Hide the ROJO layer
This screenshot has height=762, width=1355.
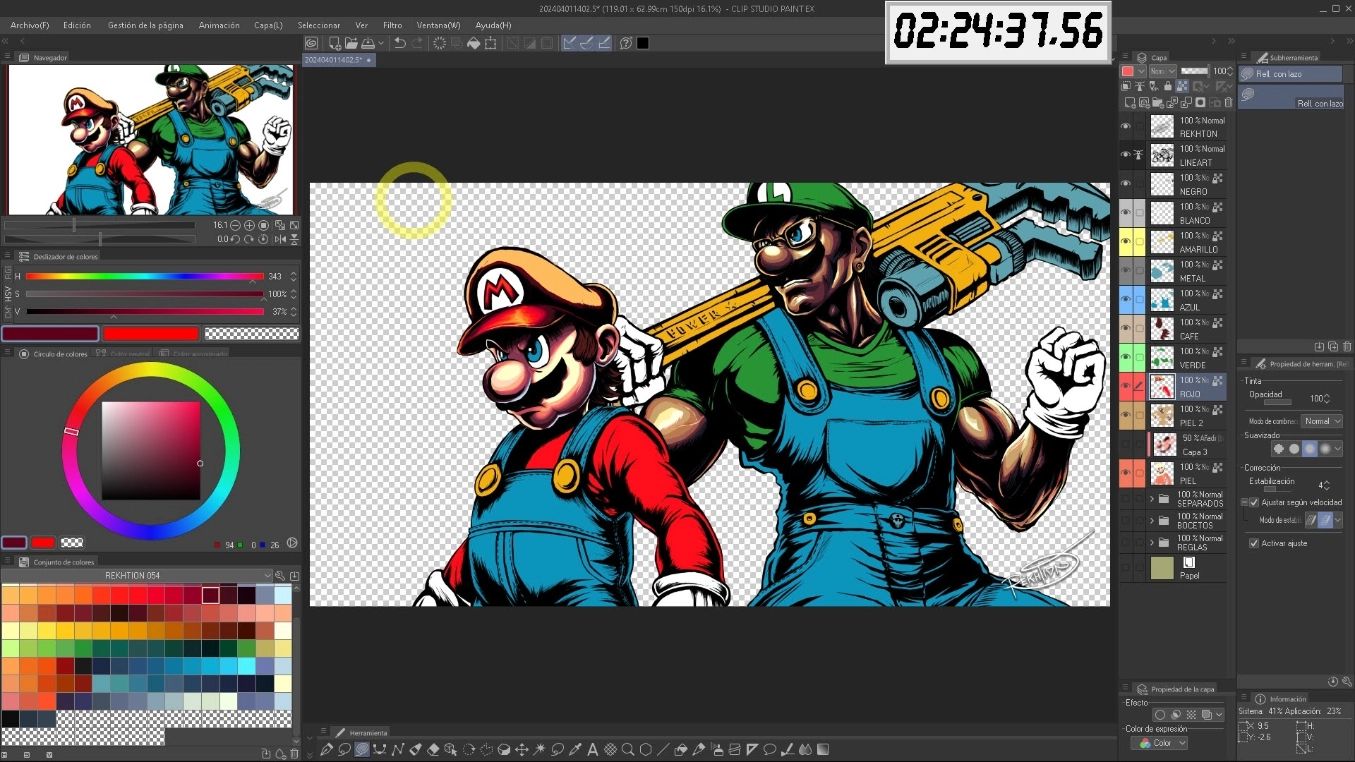tap(1125, 387)
